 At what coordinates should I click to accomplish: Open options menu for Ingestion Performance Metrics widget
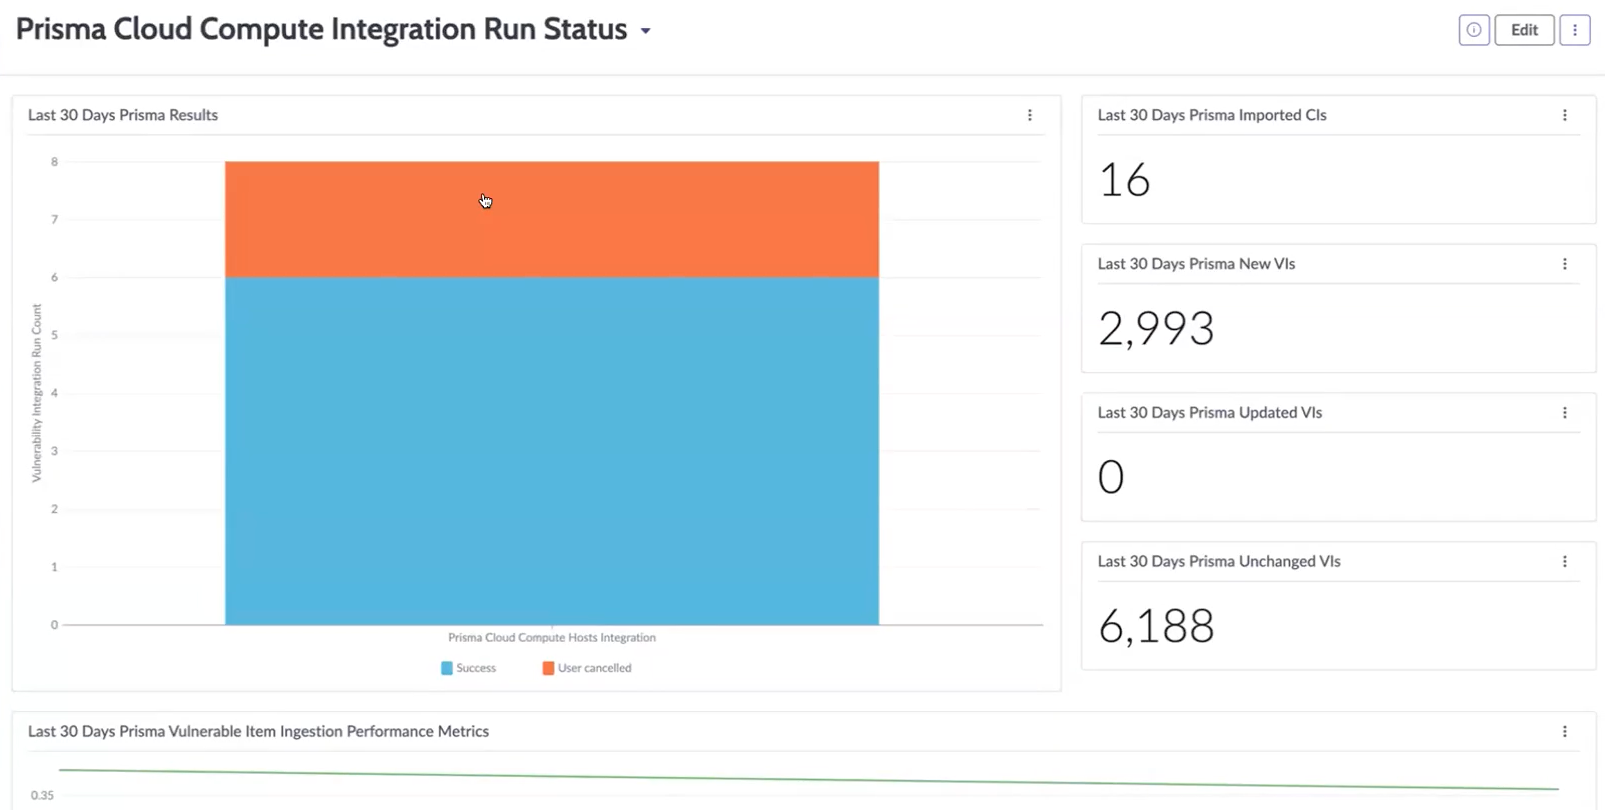(x=1565, y=732)
